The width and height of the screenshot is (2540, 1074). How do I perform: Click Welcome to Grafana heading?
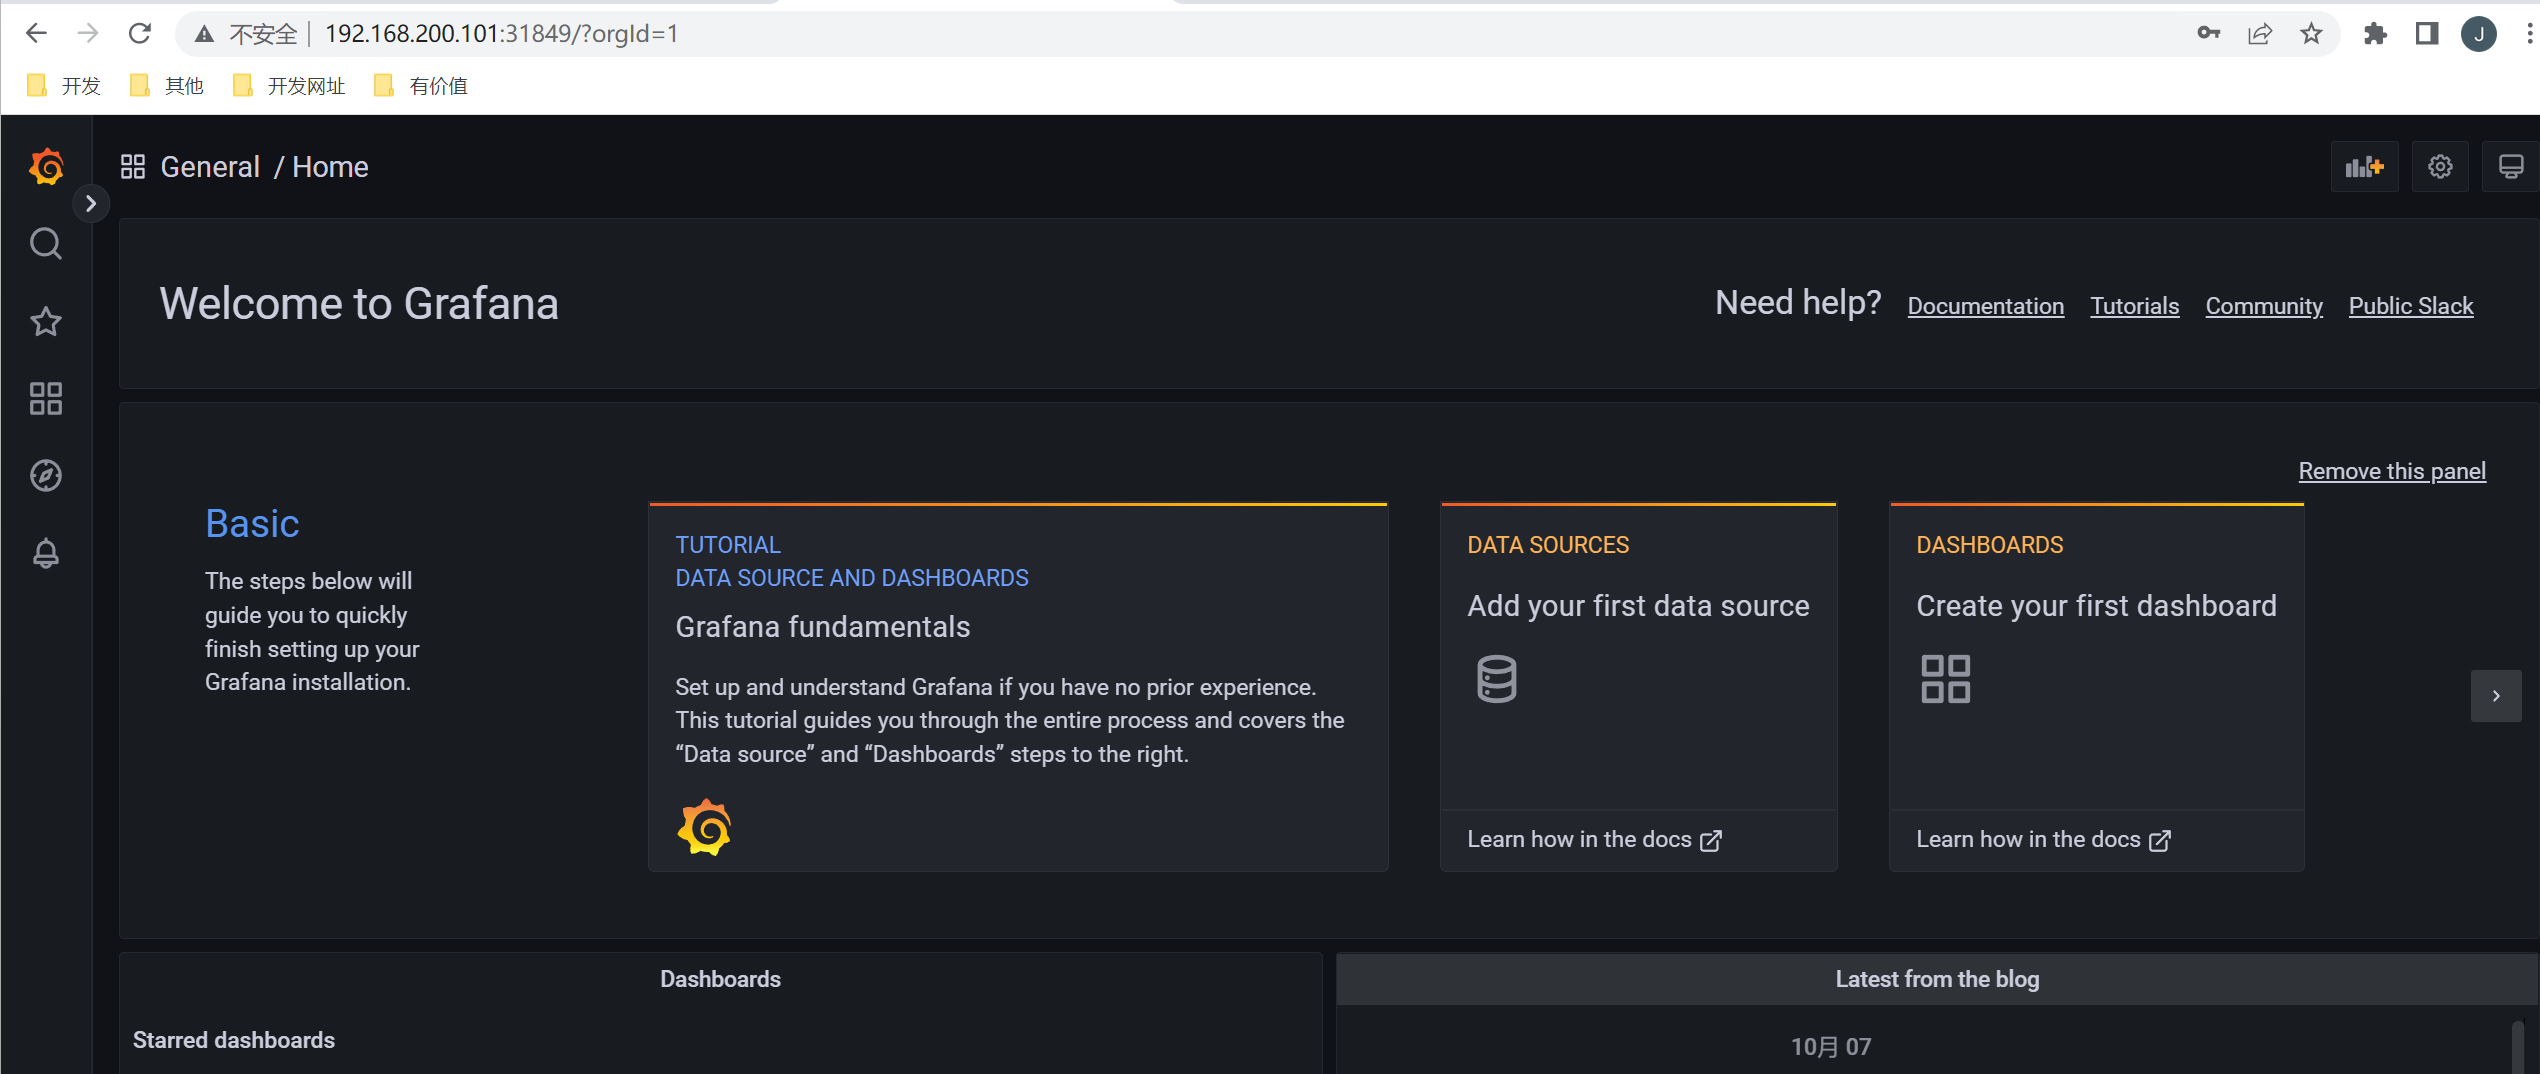pos(359,304)
